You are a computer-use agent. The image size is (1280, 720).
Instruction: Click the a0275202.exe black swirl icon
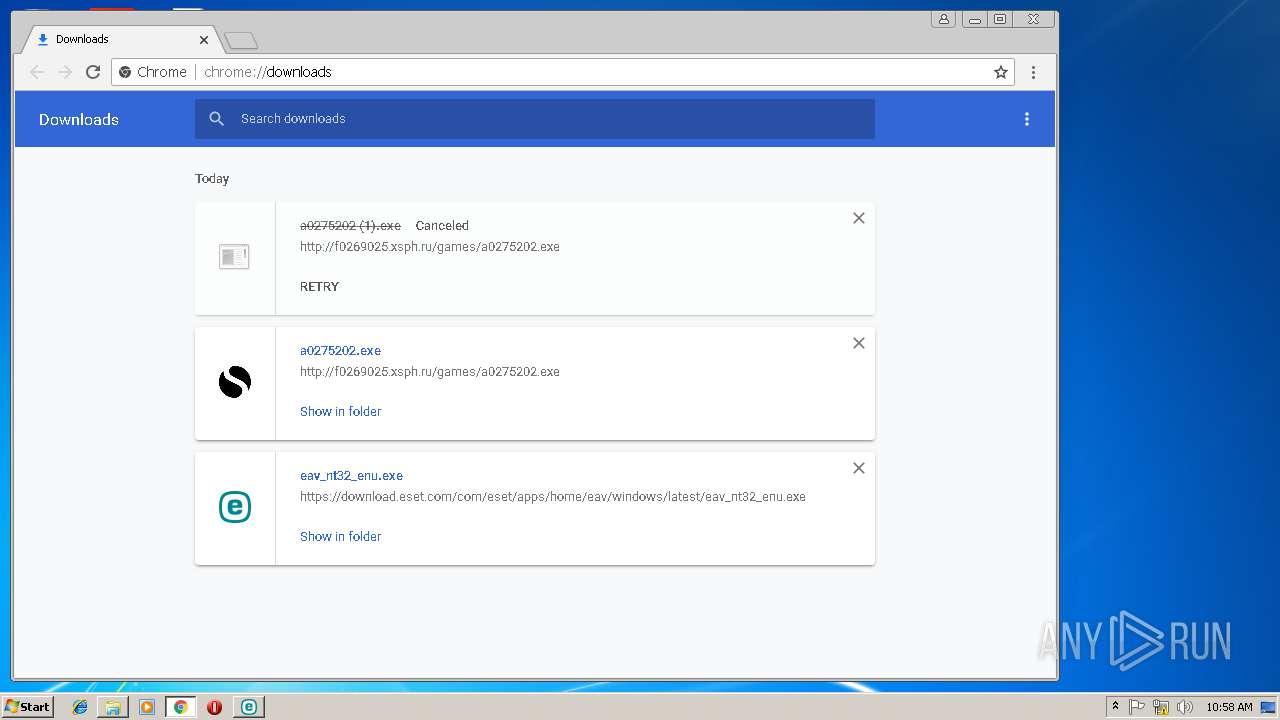234,382
